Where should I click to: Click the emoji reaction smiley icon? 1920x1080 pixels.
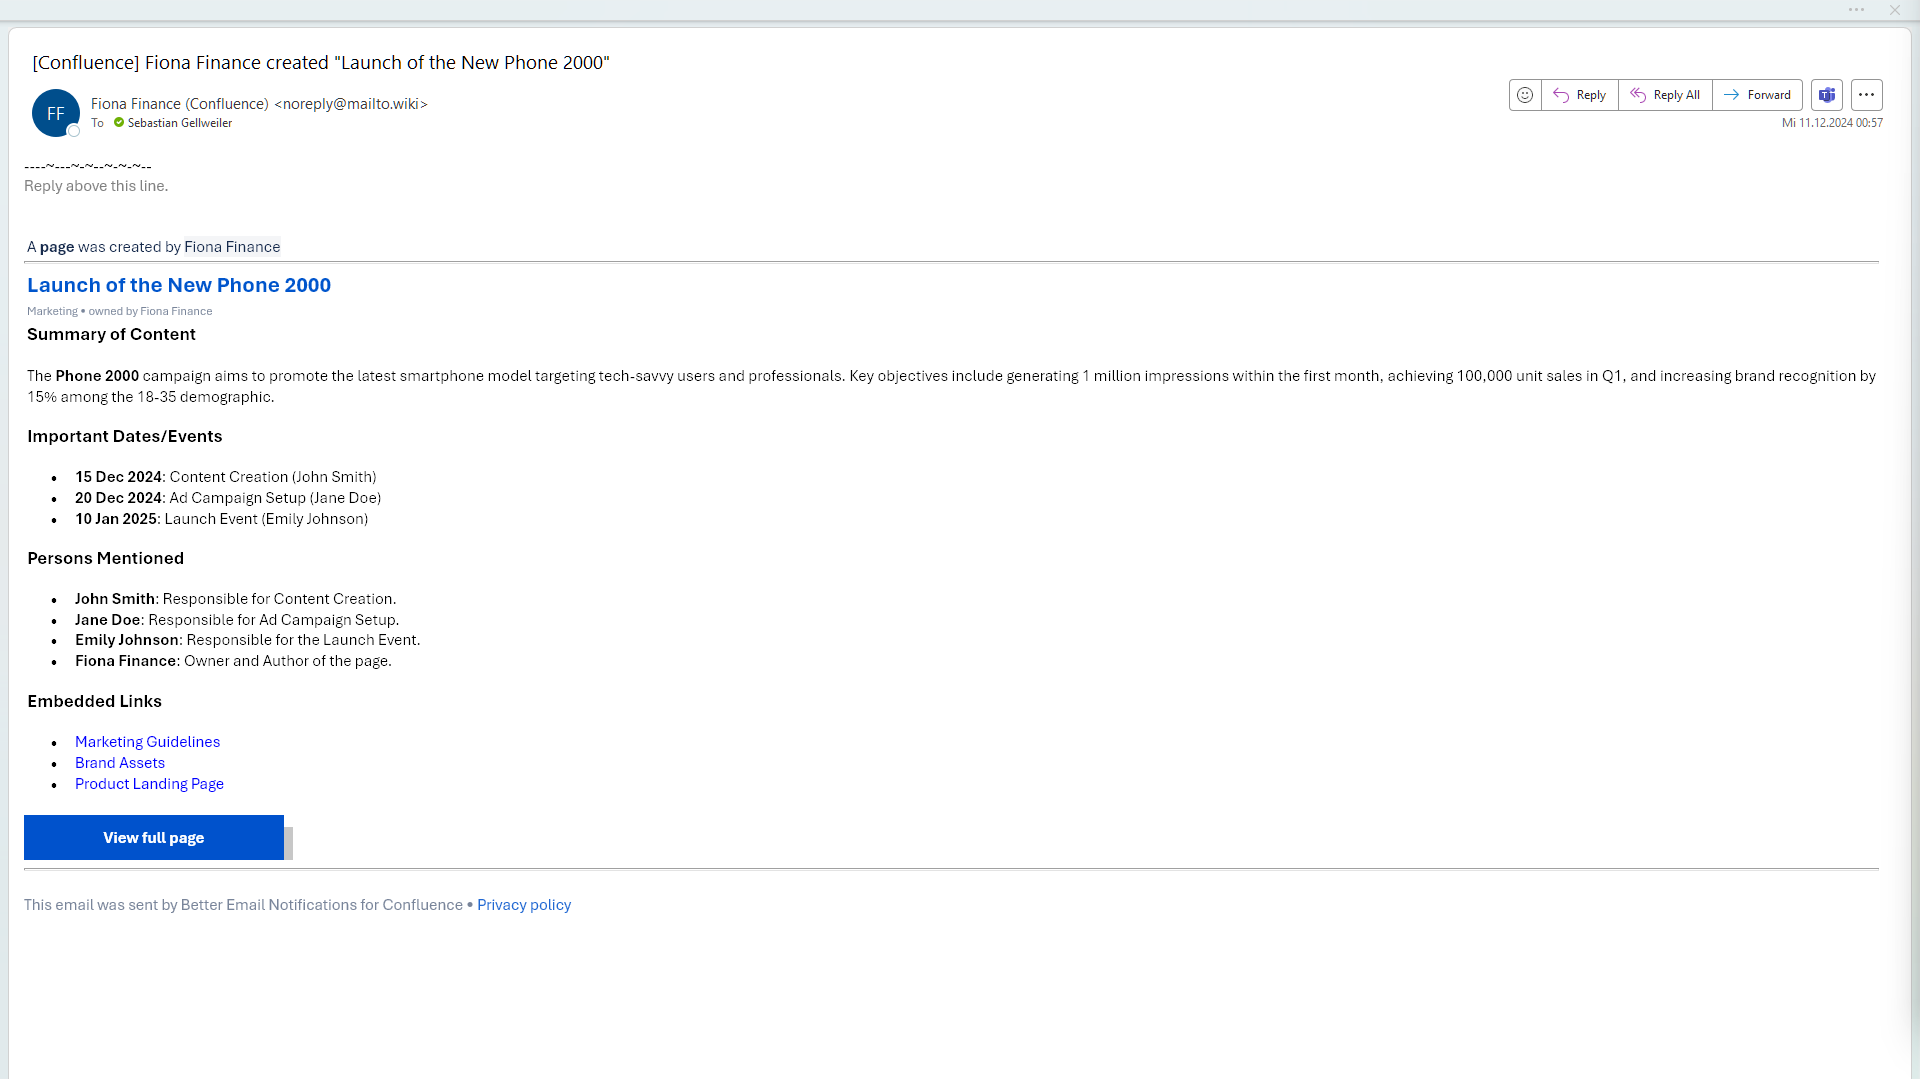click(1525, 95)
